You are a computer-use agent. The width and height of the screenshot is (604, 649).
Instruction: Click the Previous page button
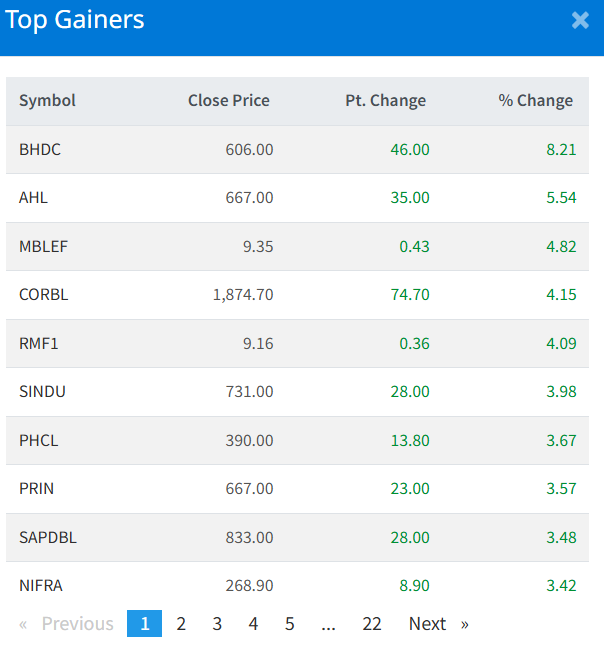tap(67, 624)
